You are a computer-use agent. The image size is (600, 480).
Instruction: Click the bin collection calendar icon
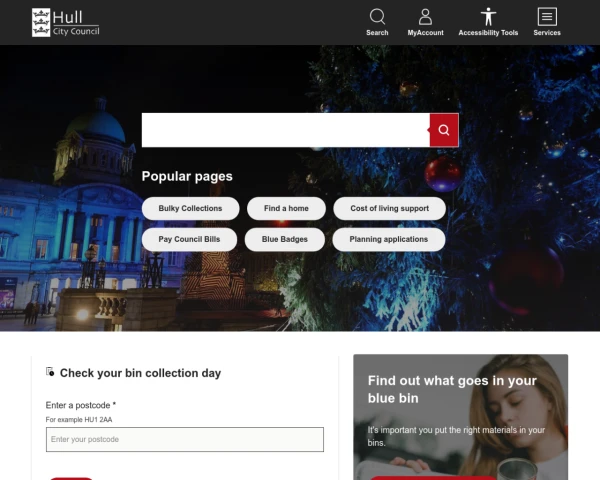[x=50, y=372]
